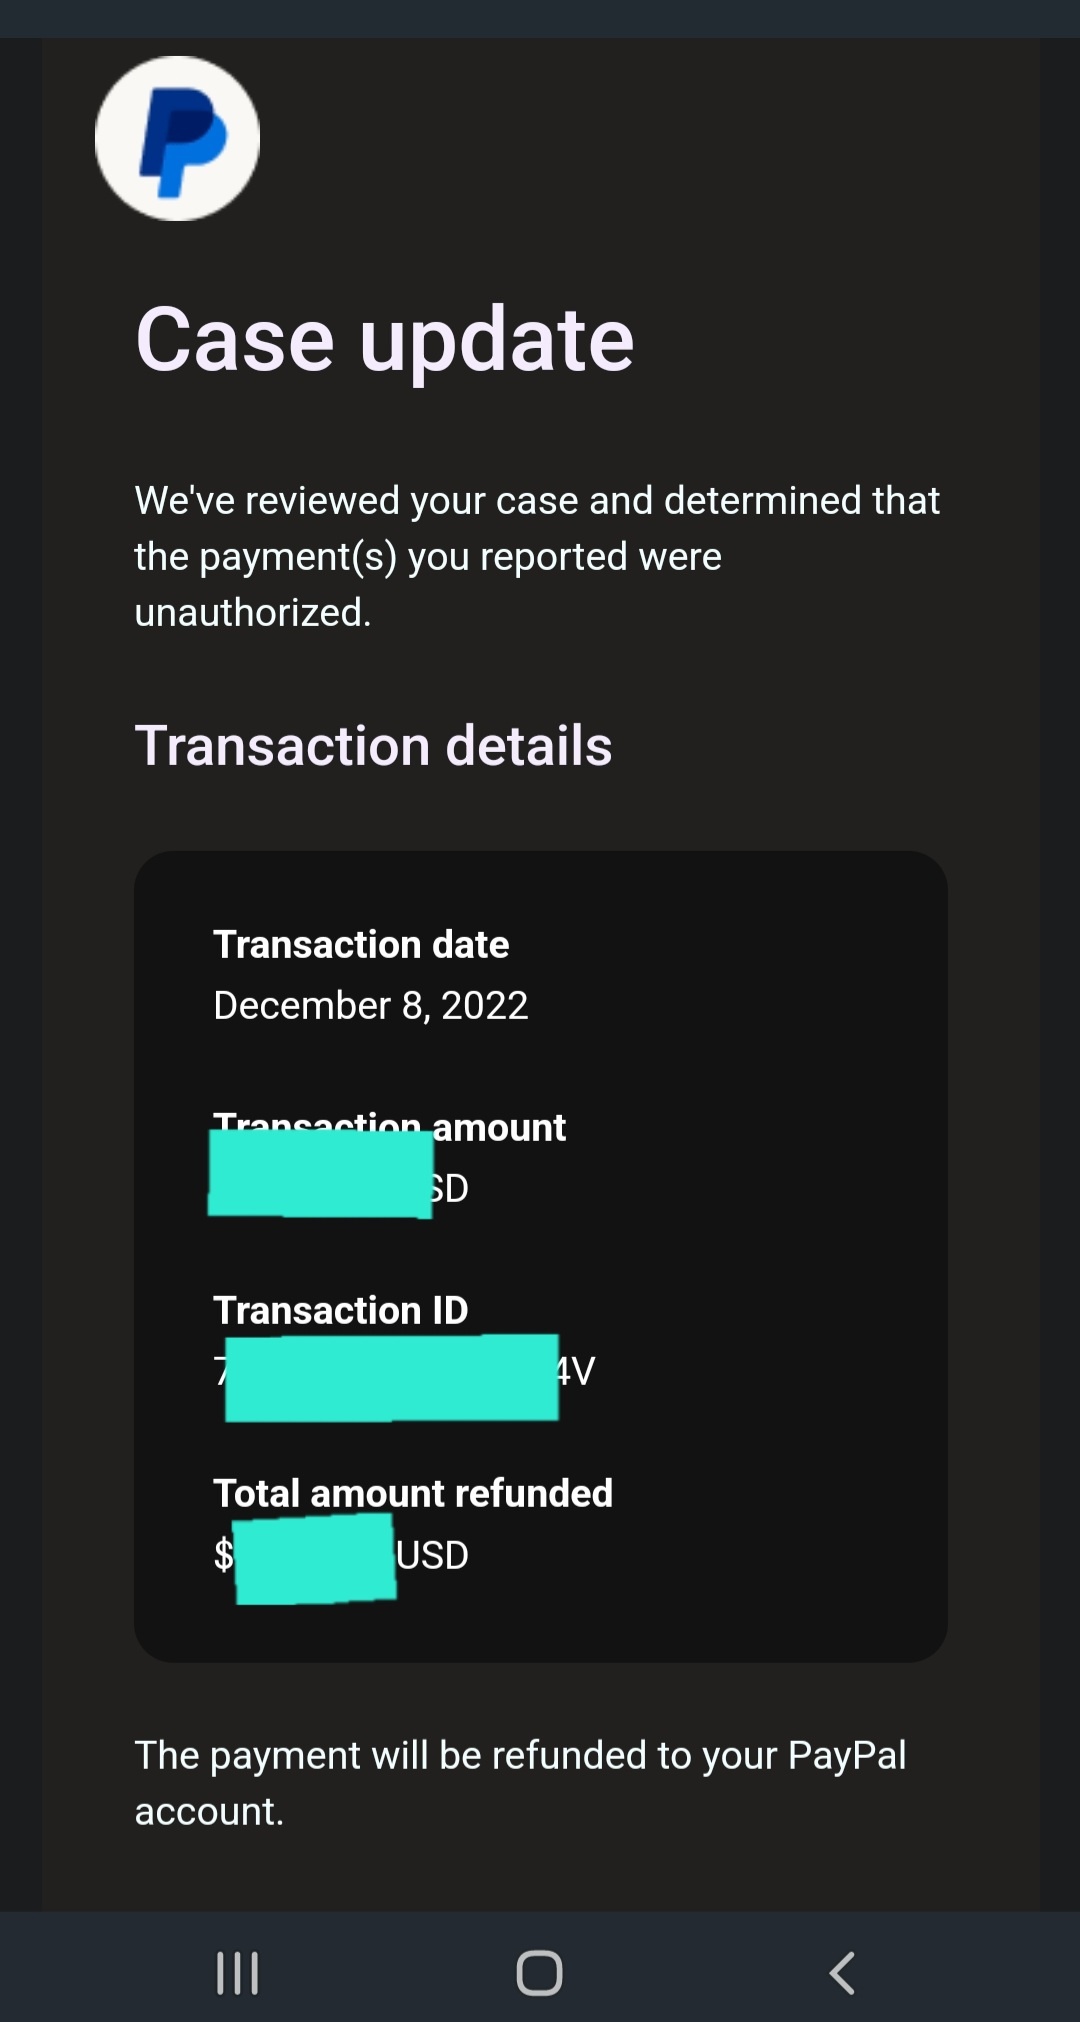Open Android recent apps button

238,1972
